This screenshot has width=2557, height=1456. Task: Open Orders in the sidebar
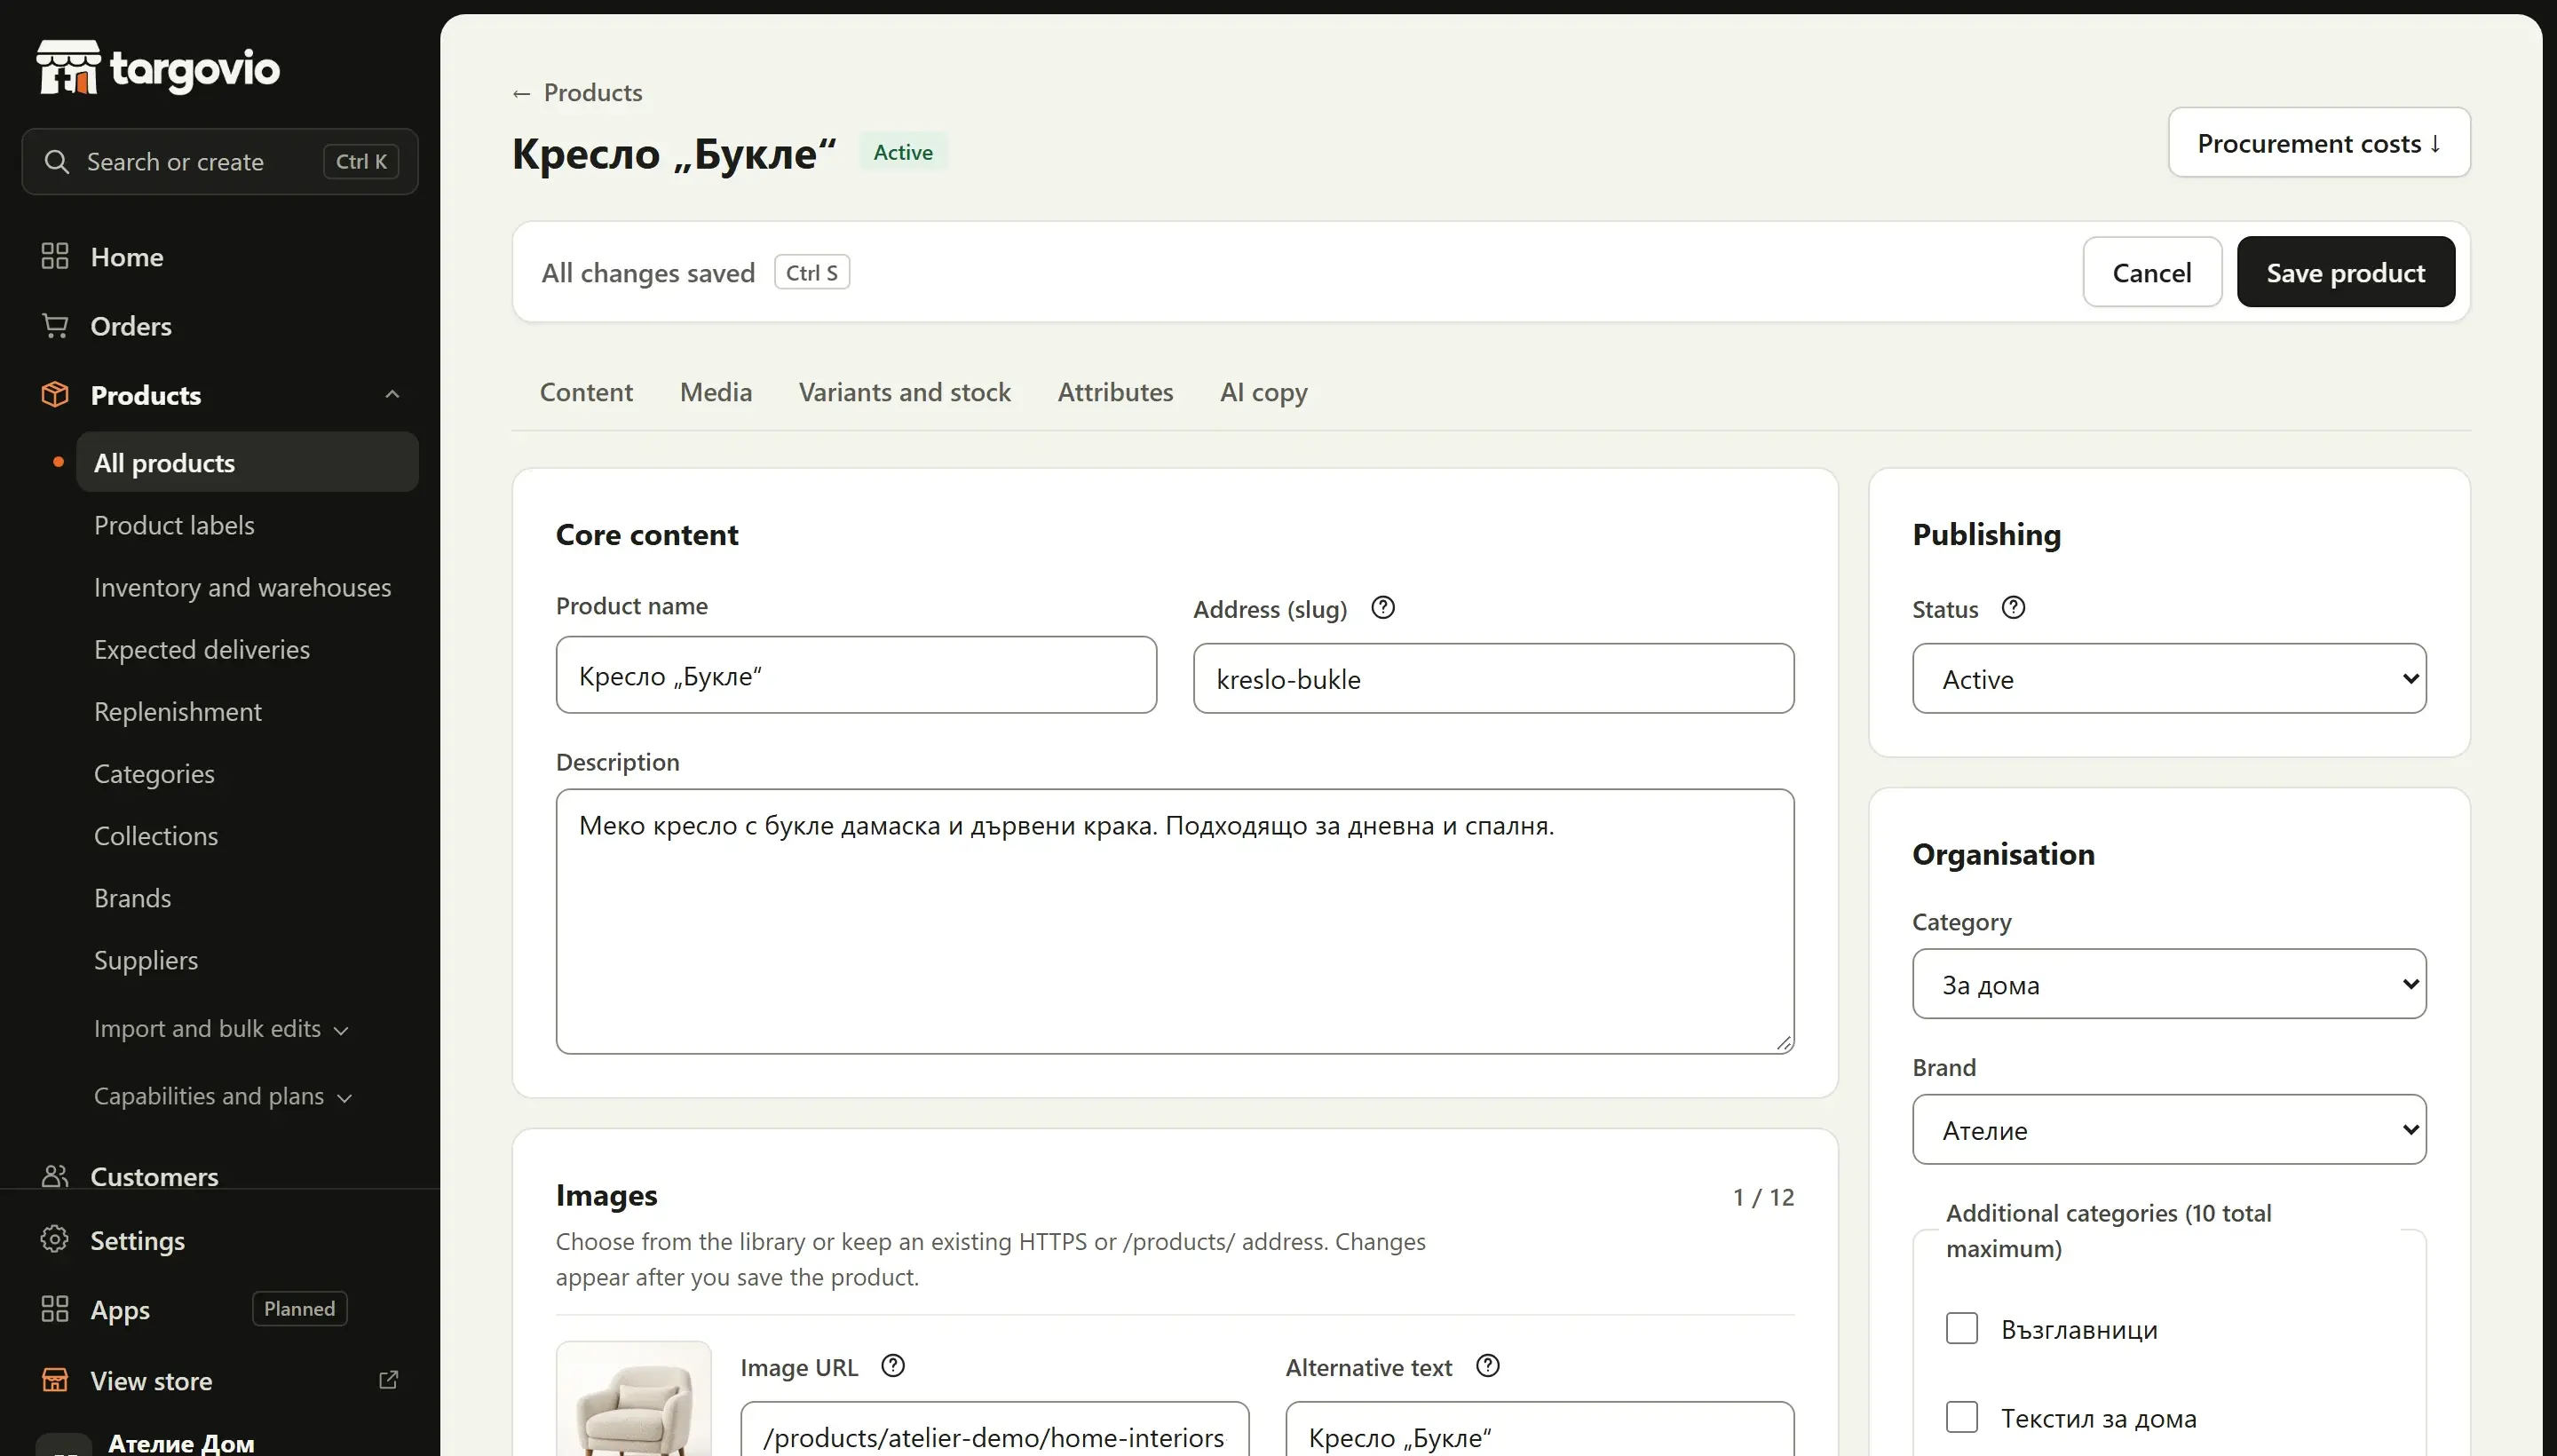click(x=131, y=325)
